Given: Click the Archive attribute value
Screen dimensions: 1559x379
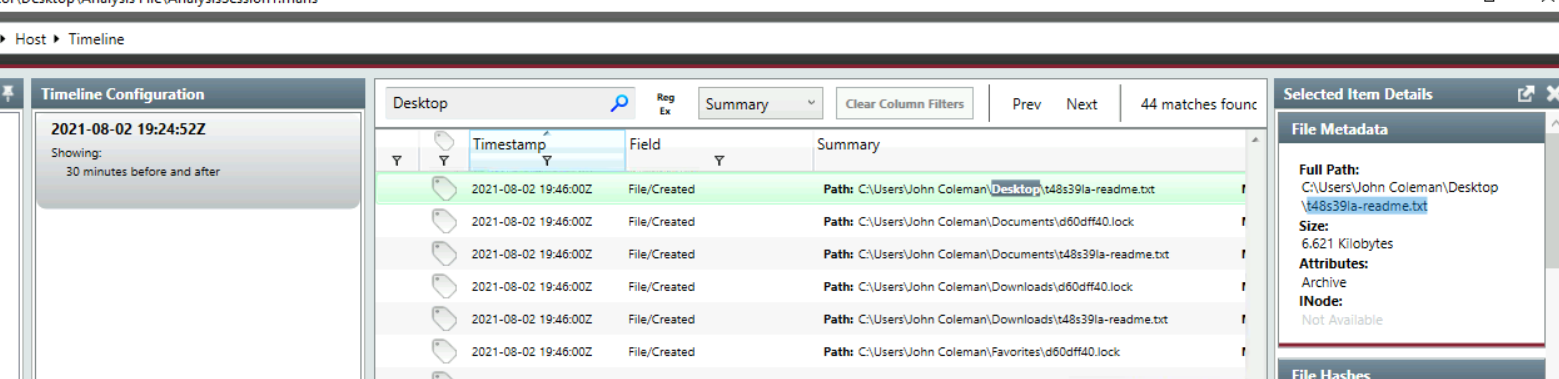Looking at the screenshot, I should coord(1324,282).
